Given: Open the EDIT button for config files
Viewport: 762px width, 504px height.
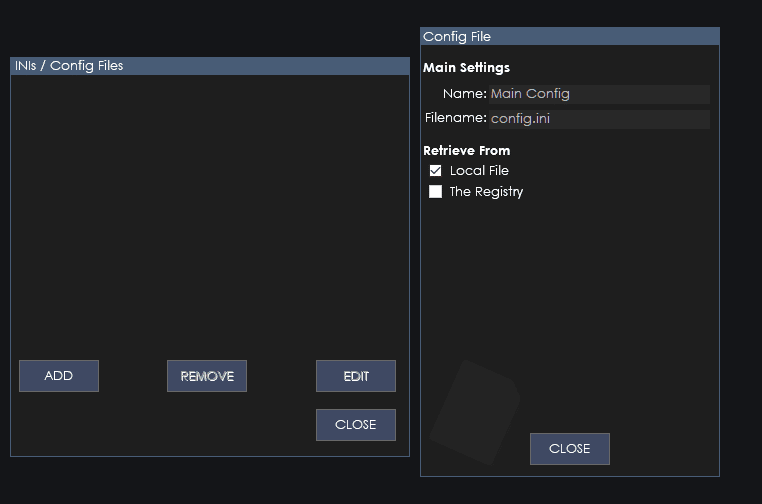Looking at the screenshot, I should click(356, 376).
